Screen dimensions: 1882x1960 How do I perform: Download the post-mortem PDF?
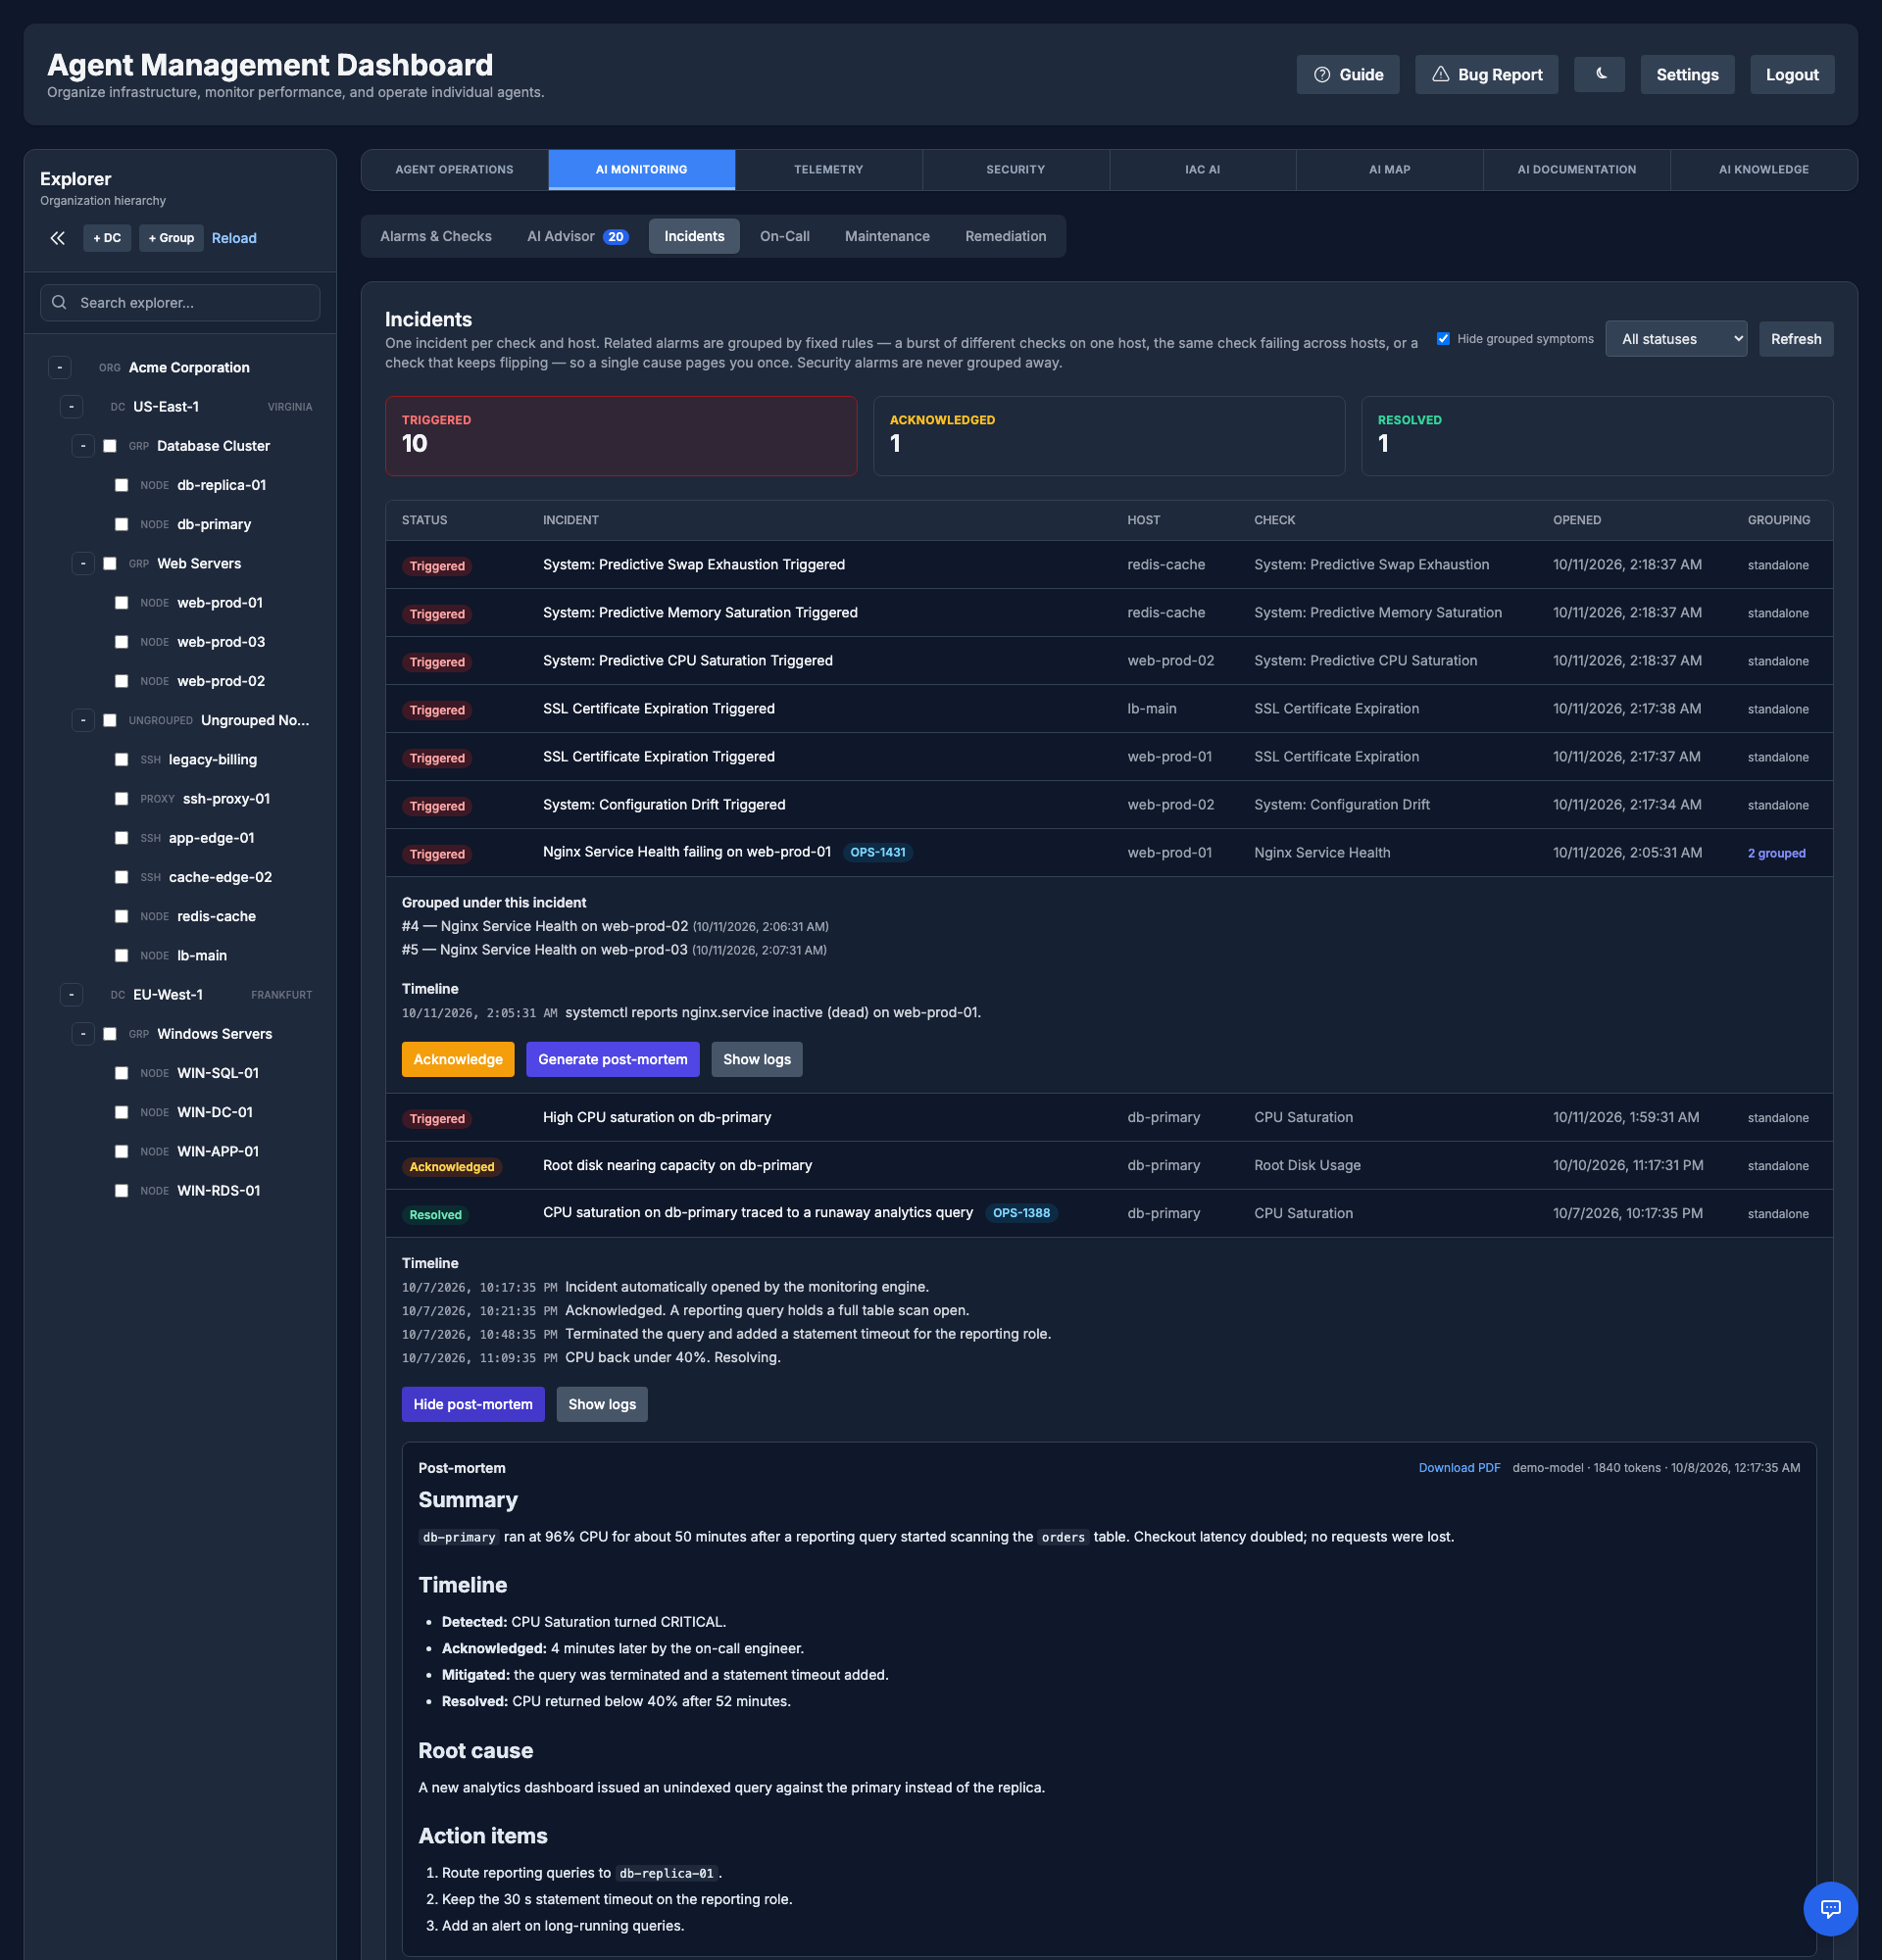coord(1459,1467)
